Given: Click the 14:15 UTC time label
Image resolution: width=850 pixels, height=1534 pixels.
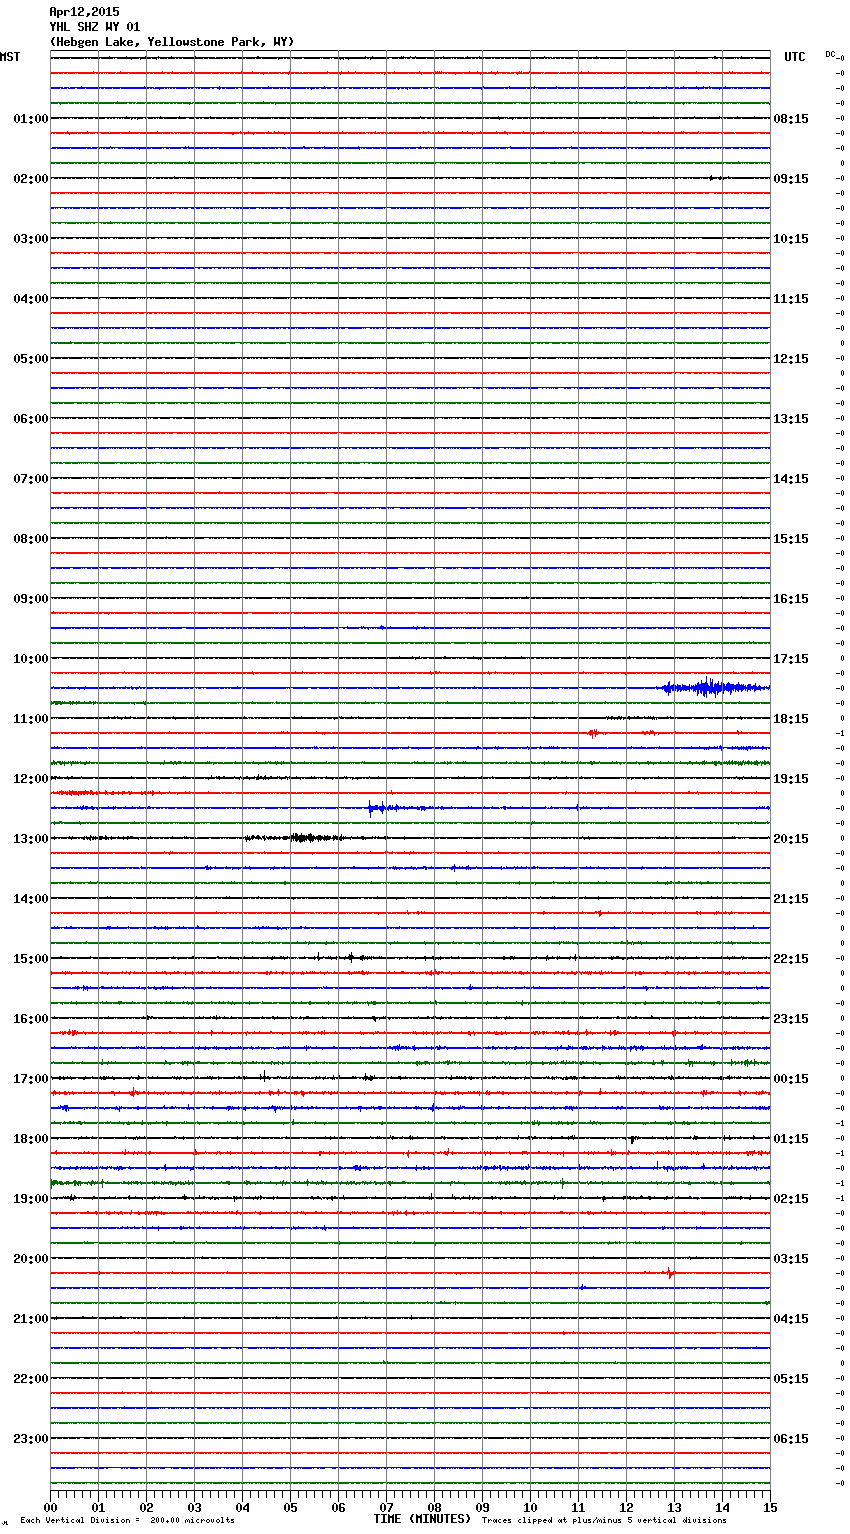Looking at the screenshot, I should point(791,479).
